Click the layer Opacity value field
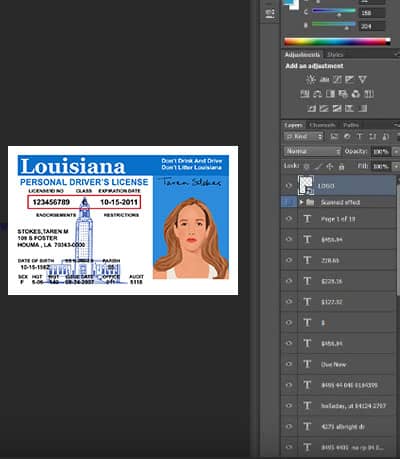 pos(380,151)
